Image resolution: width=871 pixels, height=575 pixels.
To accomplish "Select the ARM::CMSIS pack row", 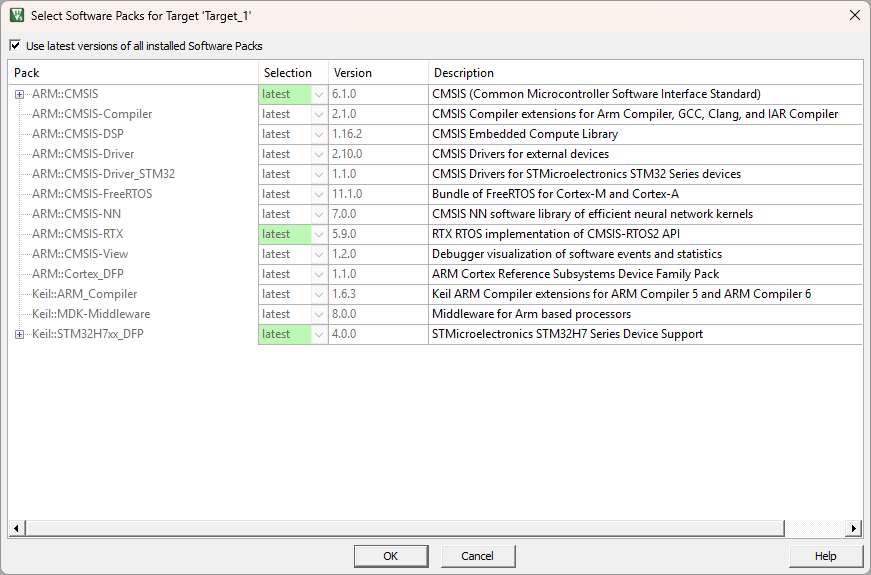I will click(65, 94).
